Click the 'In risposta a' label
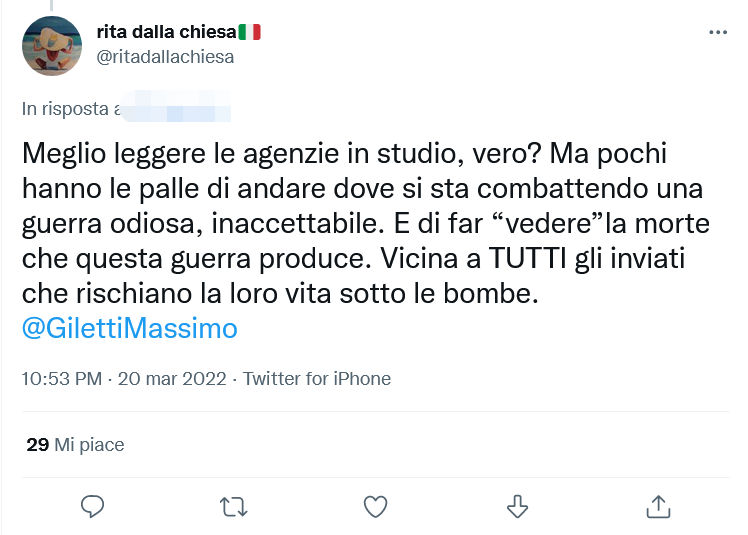Image resolution: width=748 pixels, height=535 pixels. 71,108
